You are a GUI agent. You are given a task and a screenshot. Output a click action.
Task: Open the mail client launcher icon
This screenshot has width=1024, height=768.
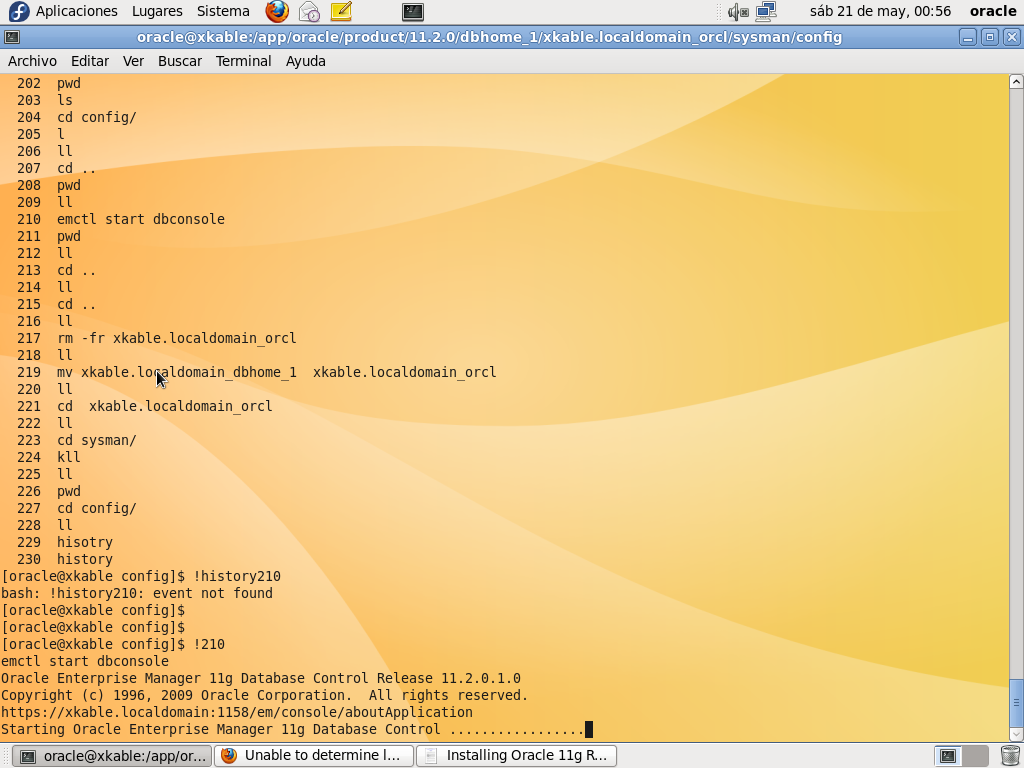pyautogui.click(x=309, y=11)
